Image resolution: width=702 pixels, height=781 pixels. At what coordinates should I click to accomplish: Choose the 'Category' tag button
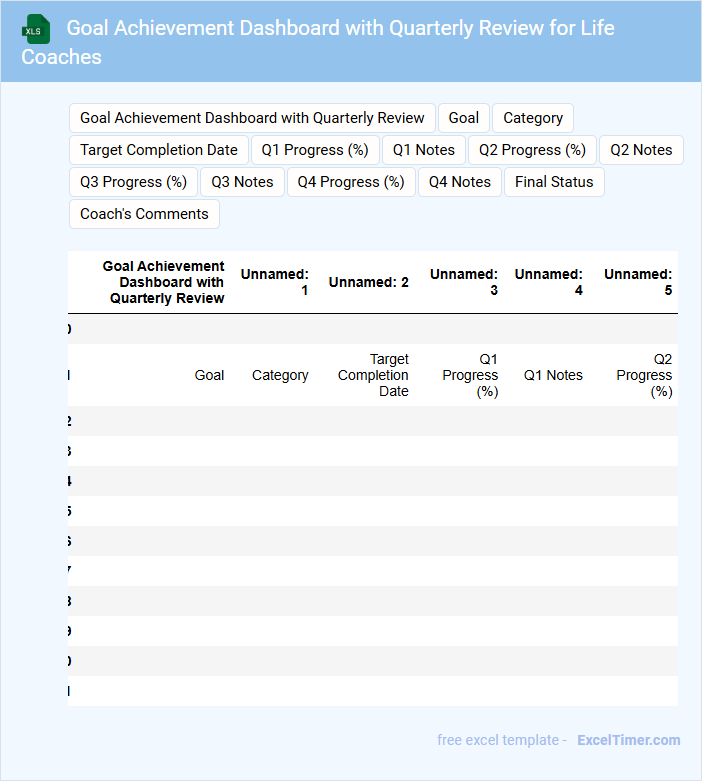533,118
